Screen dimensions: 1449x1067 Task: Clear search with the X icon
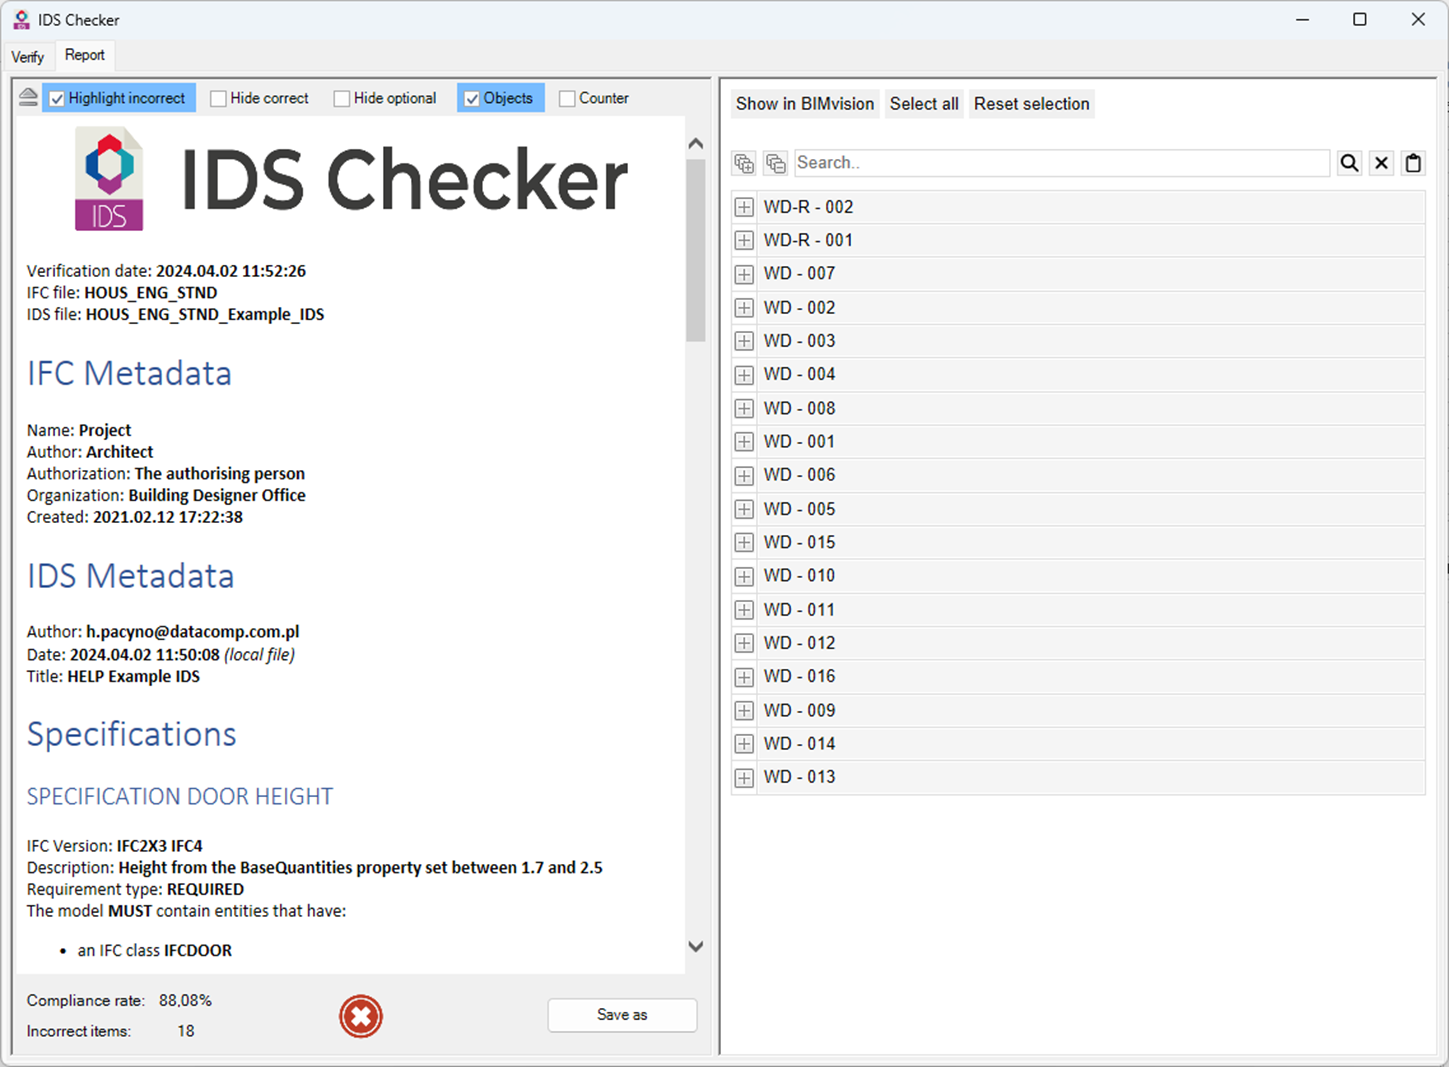tap(1382, 163)
